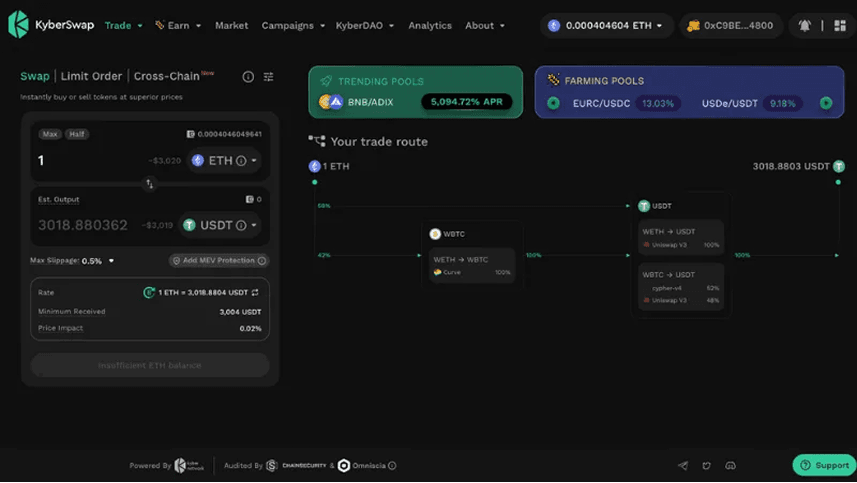Open wallet address 0xC9BE...4800

[731, 26]
